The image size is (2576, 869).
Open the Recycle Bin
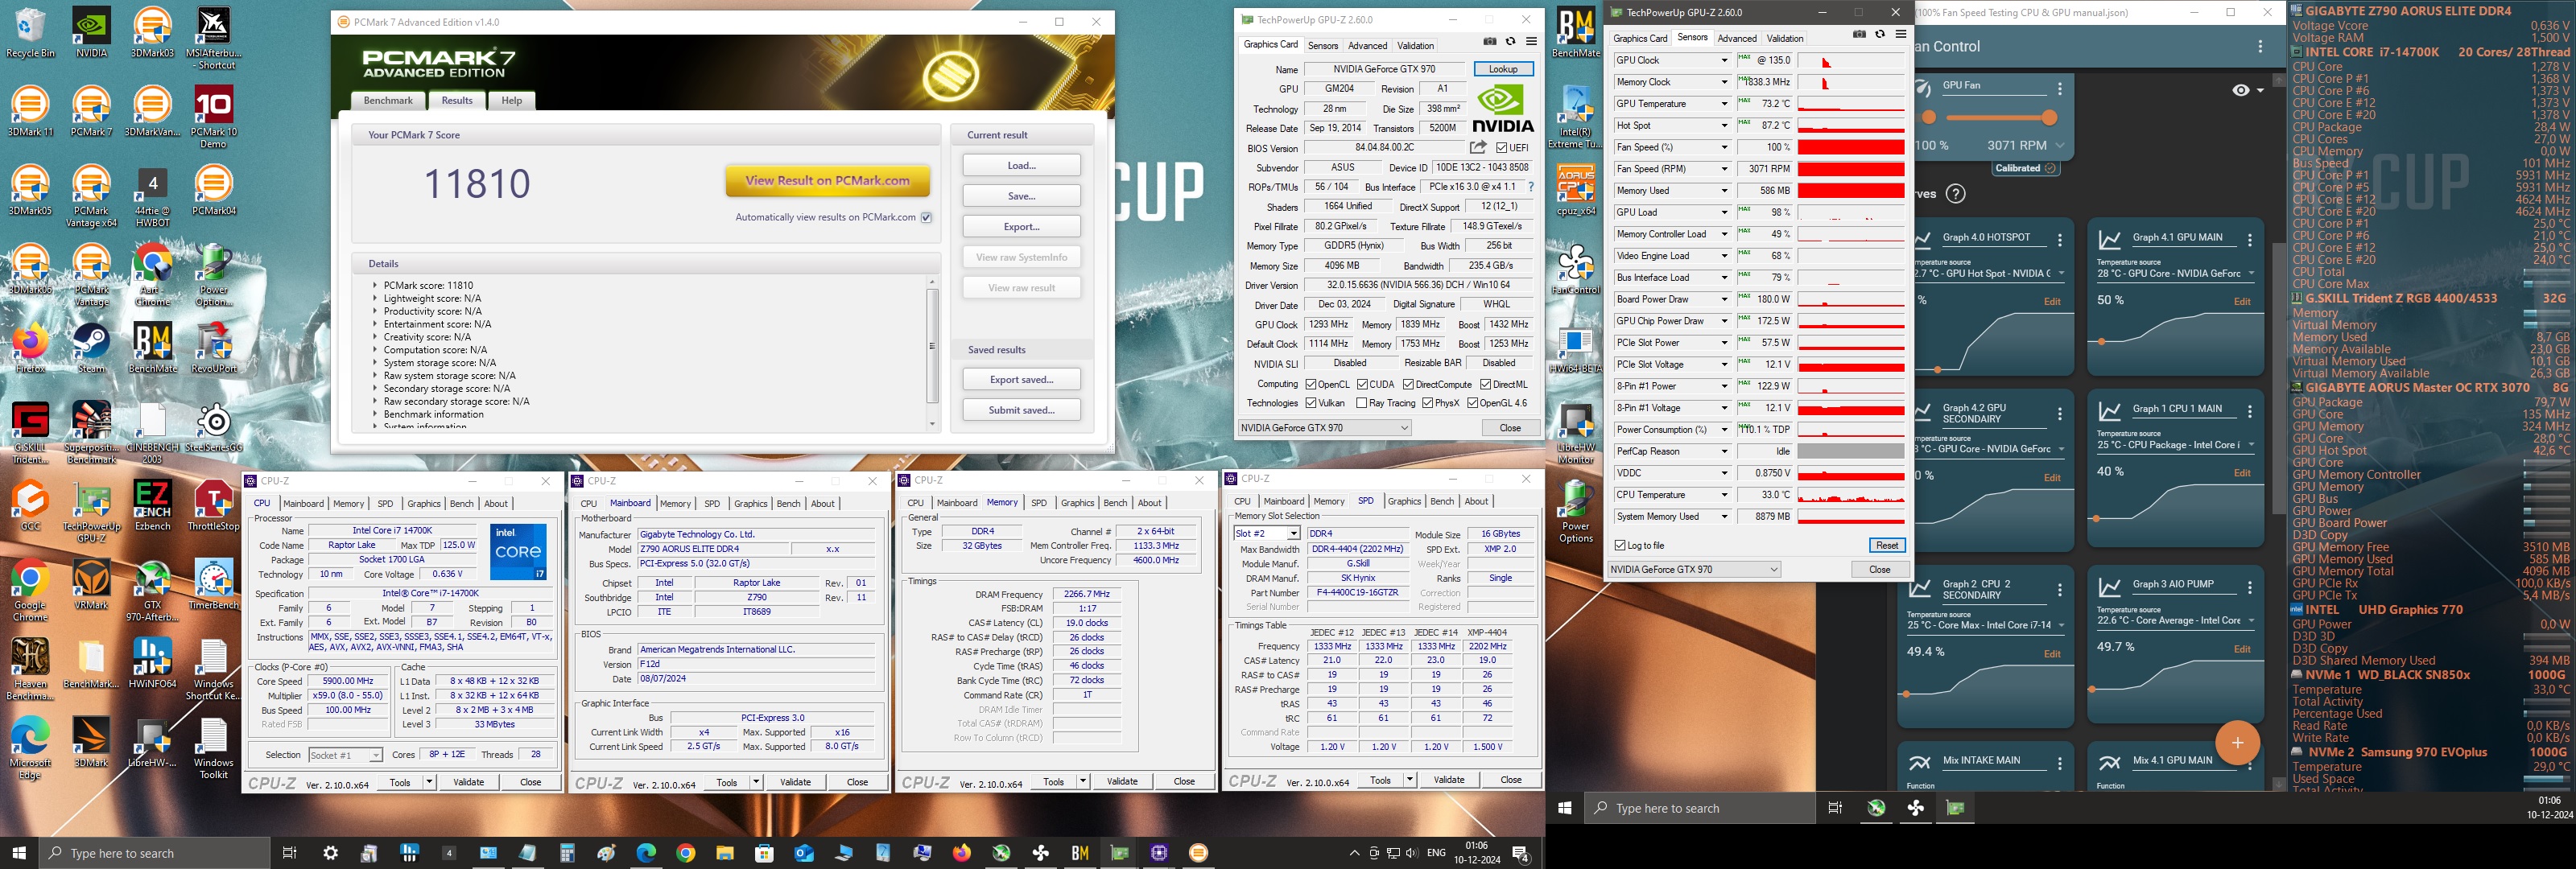(x=30, y=33)
